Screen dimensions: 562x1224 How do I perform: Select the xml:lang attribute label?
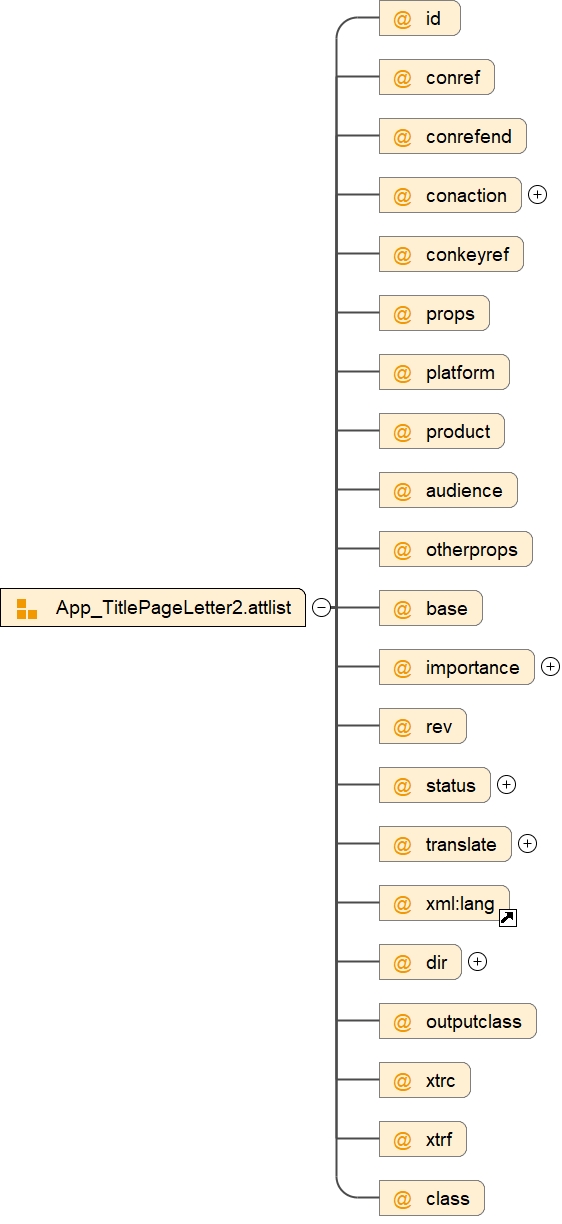(460, 903)
